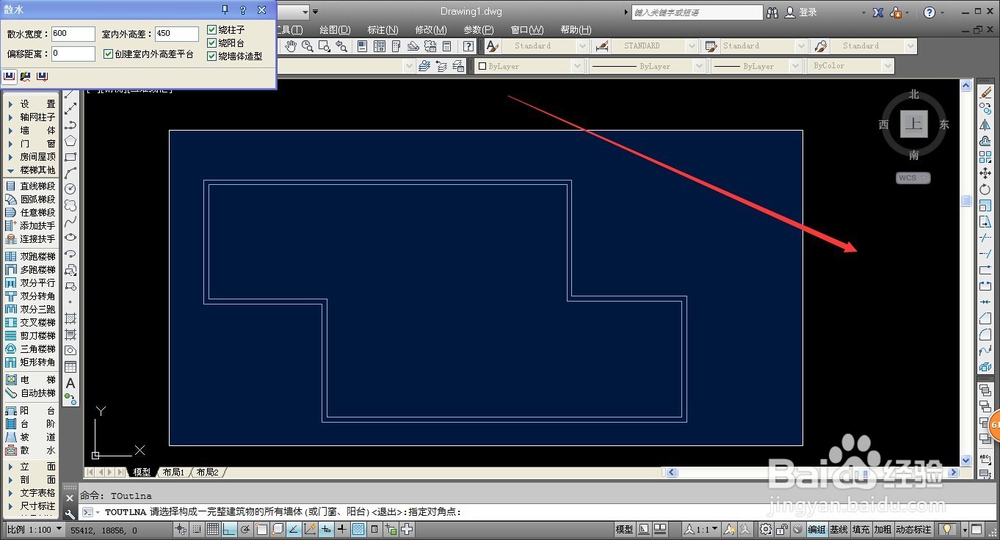The image size is (1000, 540).
Task: Open the 标注(N) menu
Action: [383, 29]
